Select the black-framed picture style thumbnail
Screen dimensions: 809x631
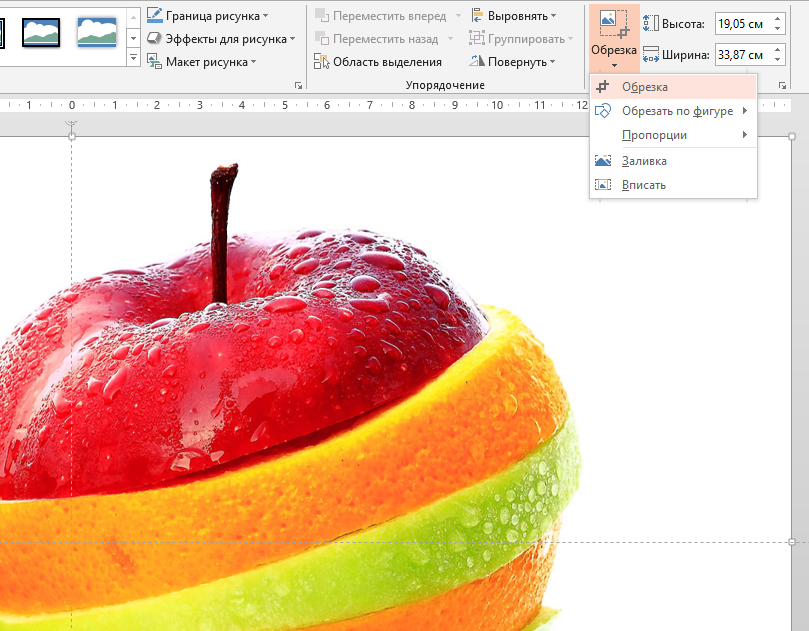point(41,32)
